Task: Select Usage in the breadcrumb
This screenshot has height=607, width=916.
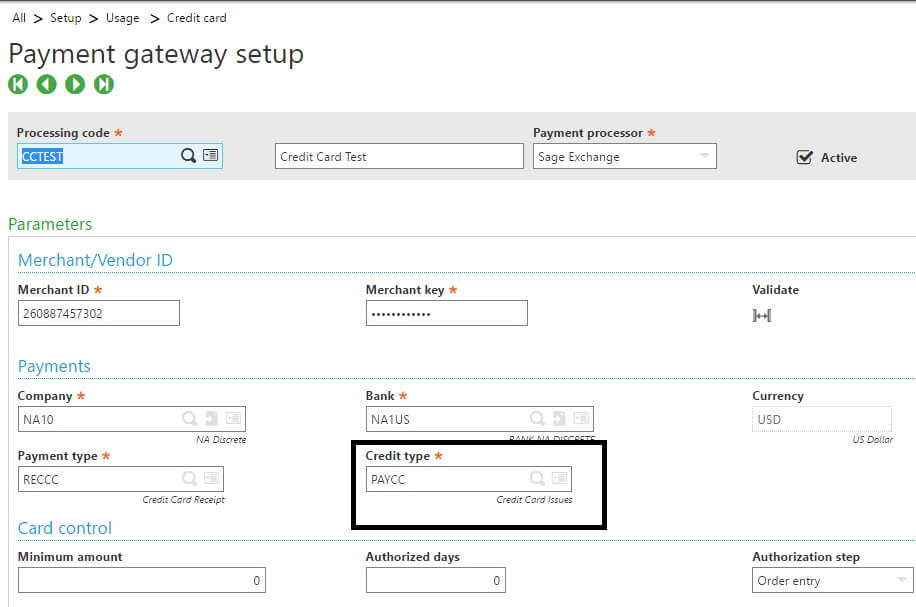Action: click(122, 17)
